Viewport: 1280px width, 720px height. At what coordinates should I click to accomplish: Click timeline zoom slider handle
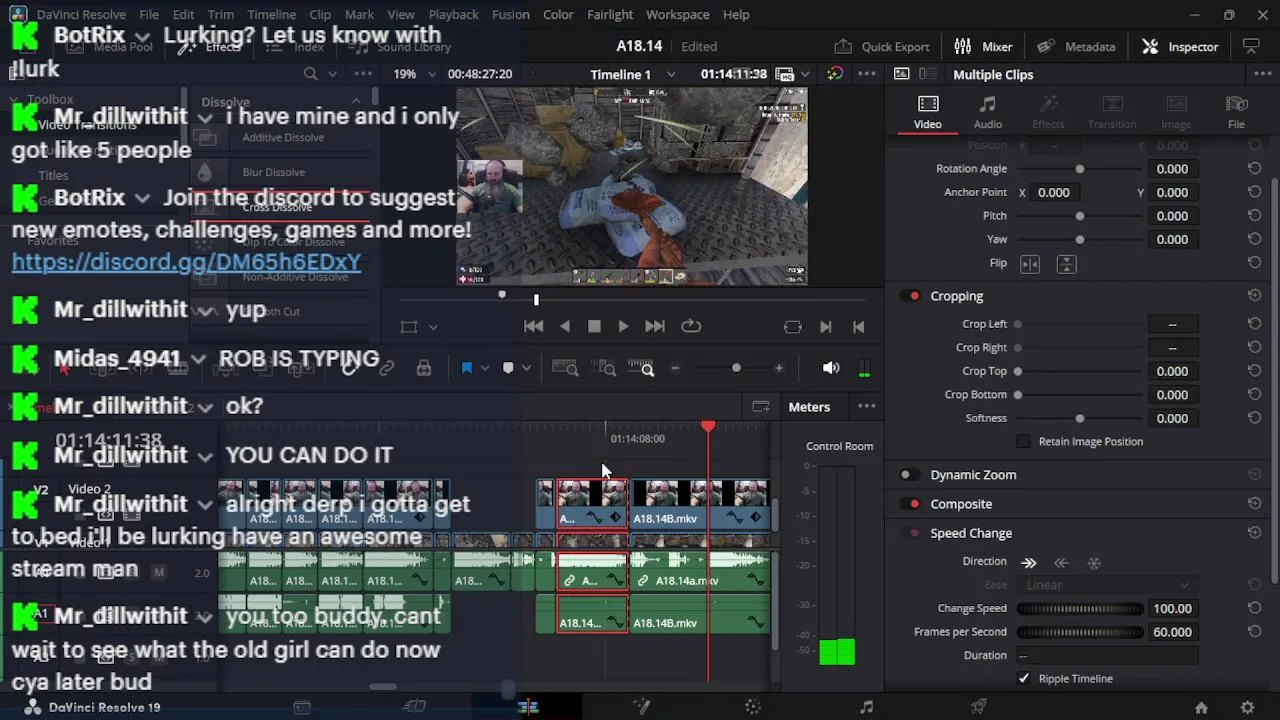click(x=736, y=368)
